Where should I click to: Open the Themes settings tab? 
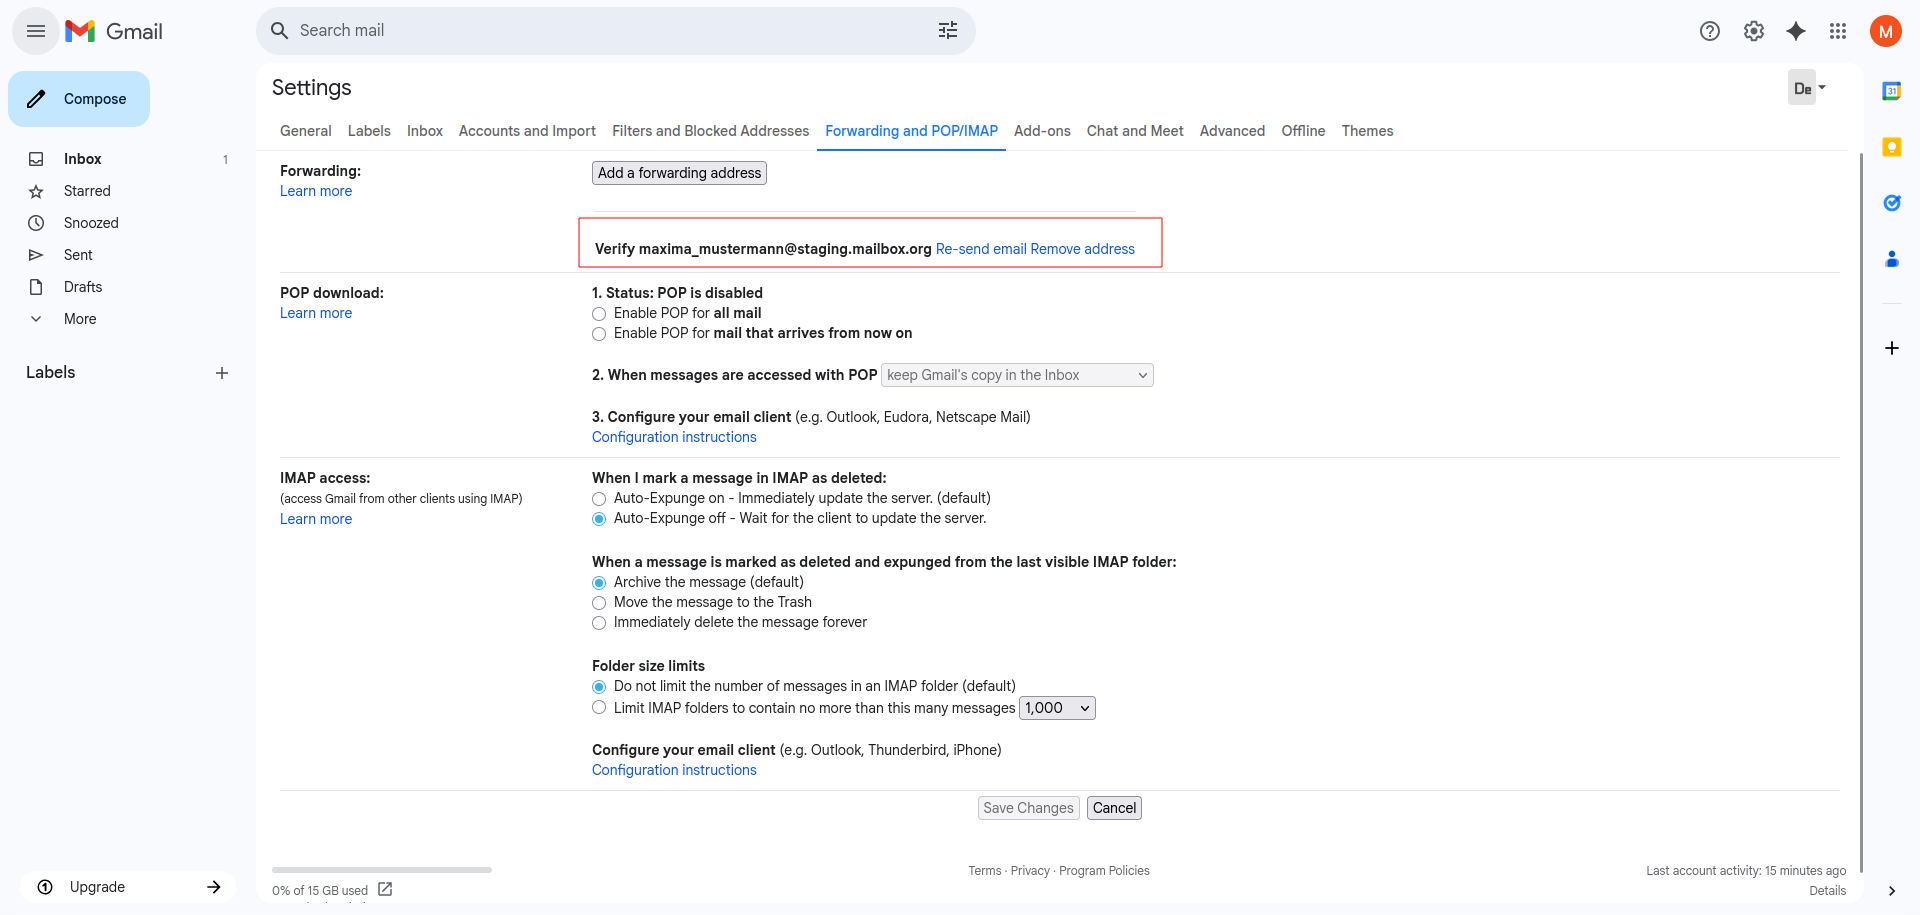tap(1367, 131)
